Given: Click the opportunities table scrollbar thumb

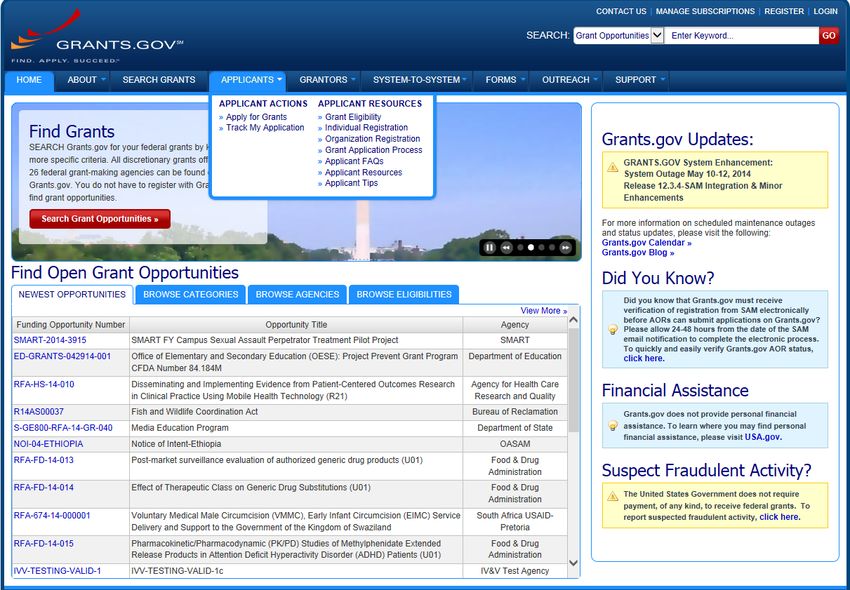Looking at the screenshot, I should pos(573,379).
